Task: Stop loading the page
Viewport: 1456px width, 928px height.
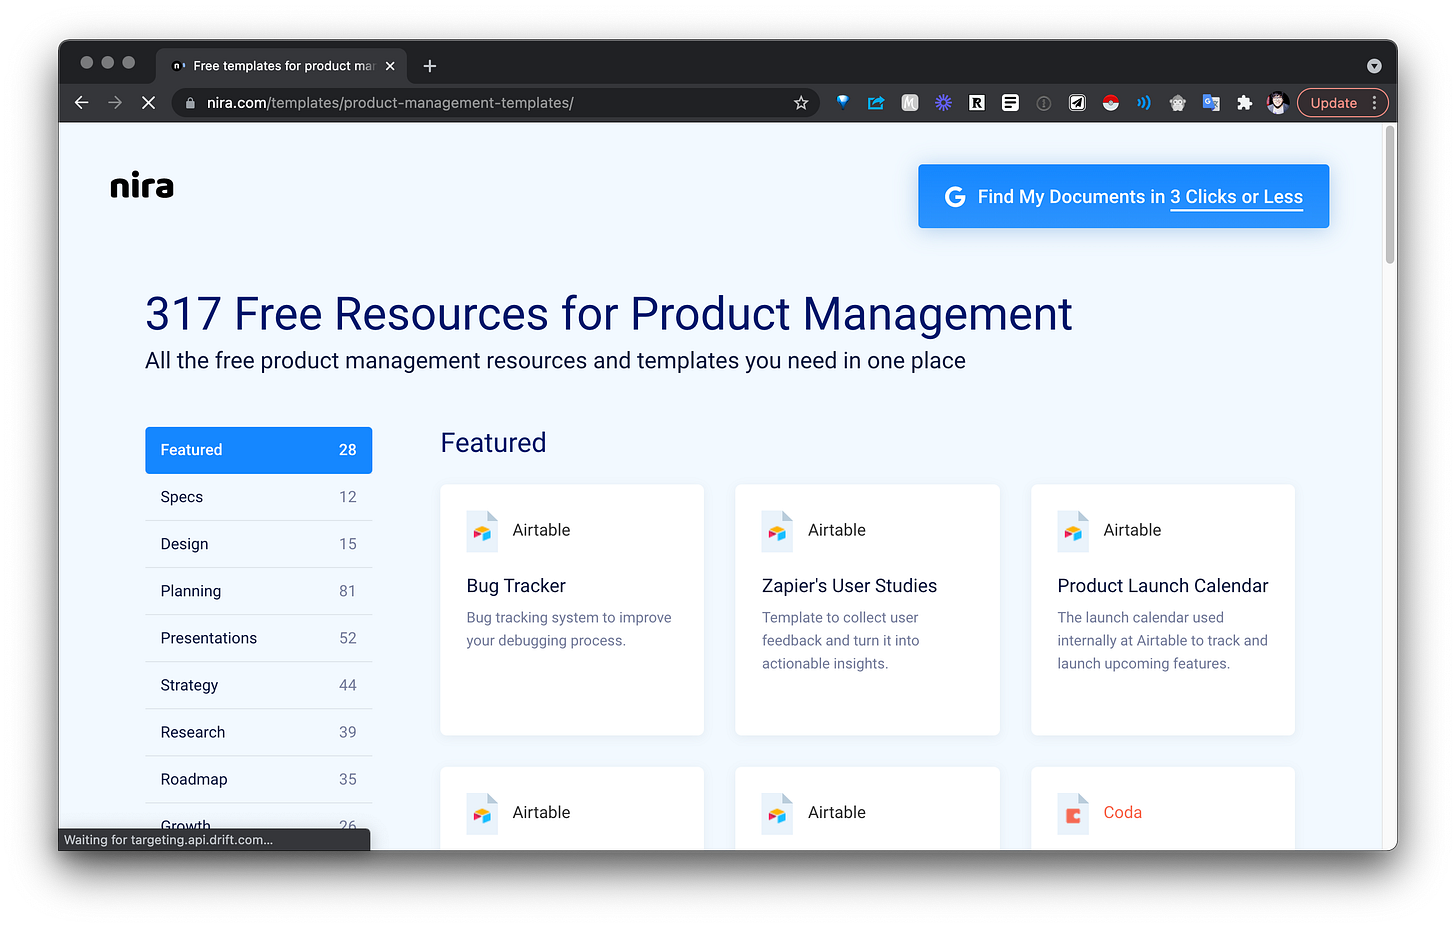Action: pos(148,103)
